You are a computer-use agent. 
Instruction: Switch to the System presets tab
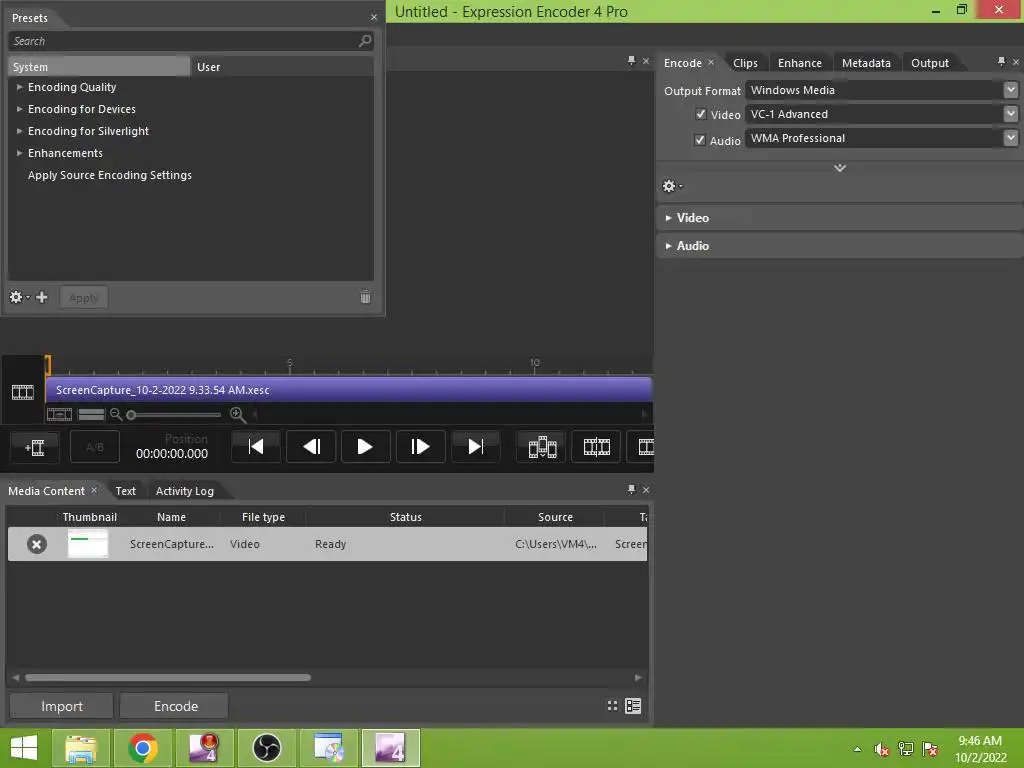point(99,67)
